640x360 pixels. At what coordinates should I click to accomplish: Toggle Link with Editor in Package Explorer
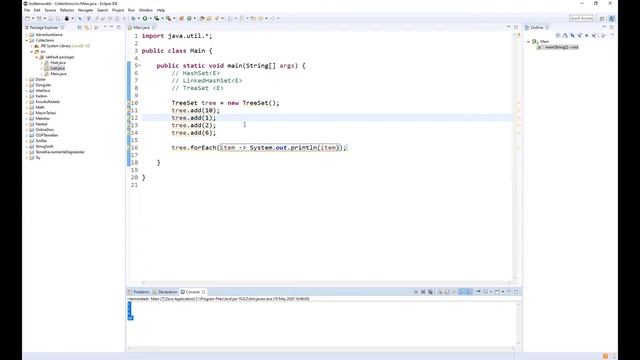click(x=87, y=27)
